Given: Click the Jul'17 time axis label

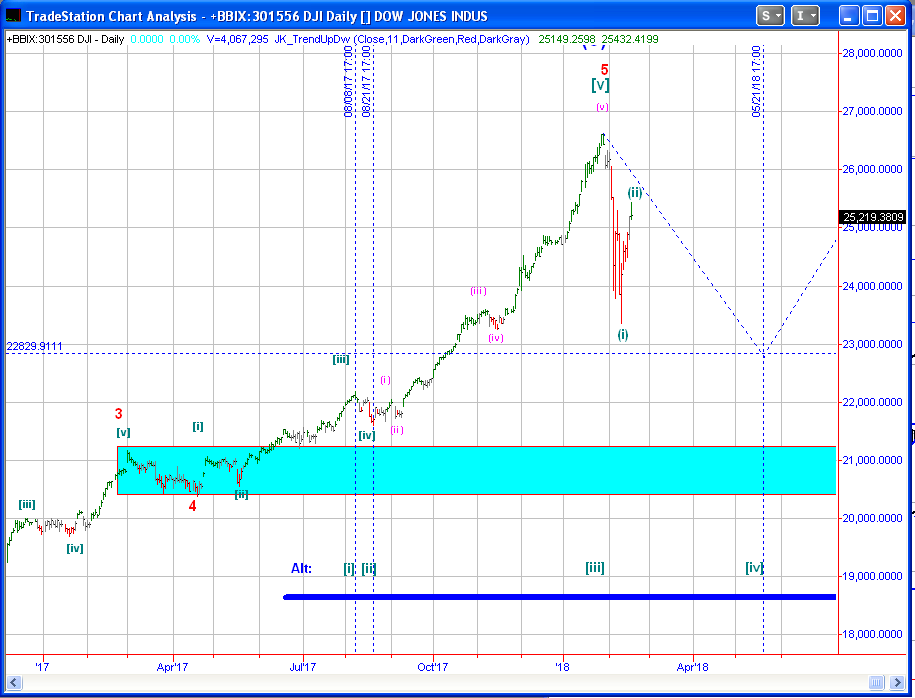Looking at the screenshot, I should (x=303, y=666).
